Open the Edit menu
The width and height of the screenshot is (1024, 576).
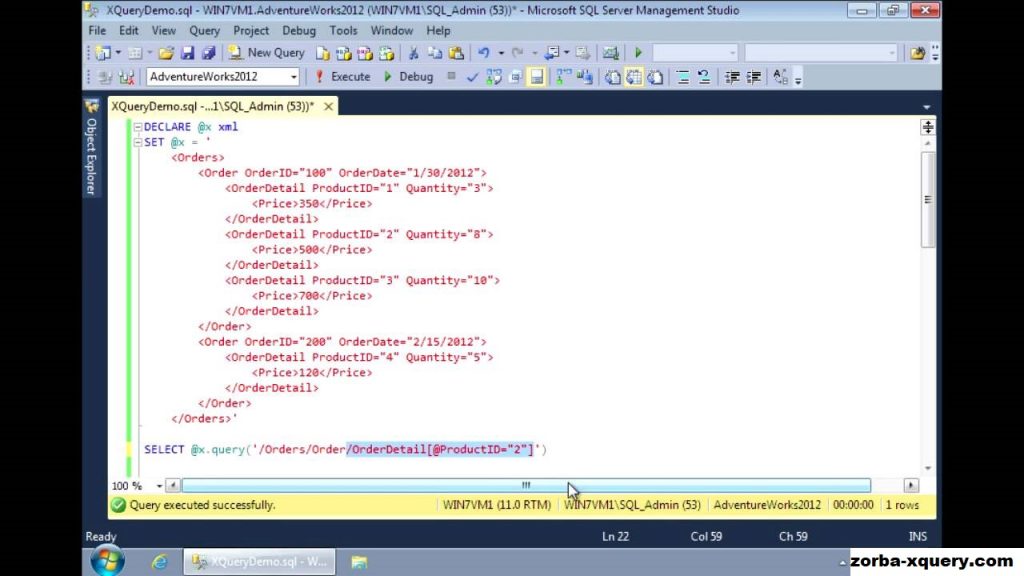click(x=129, y=31)
